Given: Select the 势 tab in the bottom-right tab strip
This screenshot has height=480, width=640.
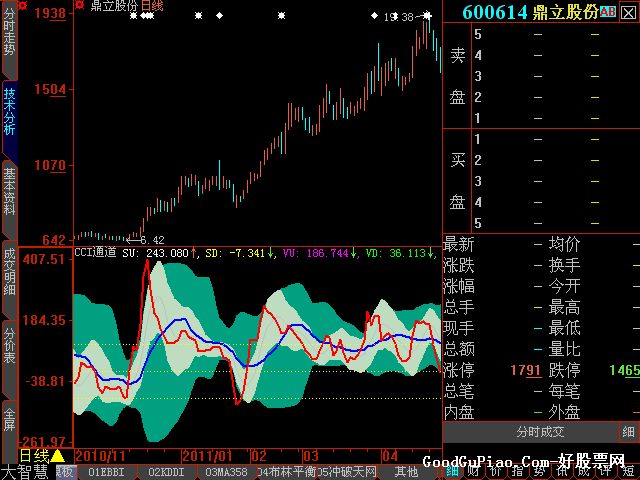Looking at the screenshot, I should tap(540, 472).
